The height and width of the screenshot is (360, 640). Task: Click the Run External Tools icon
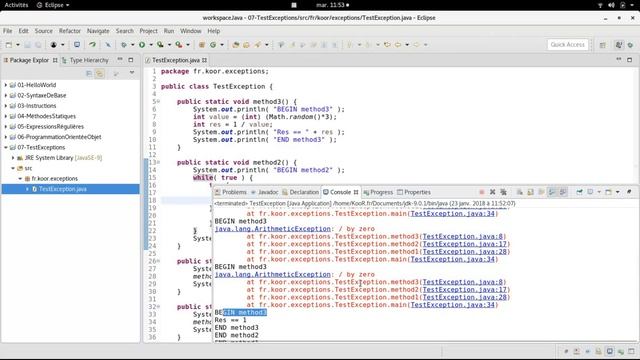coord(179,45)
